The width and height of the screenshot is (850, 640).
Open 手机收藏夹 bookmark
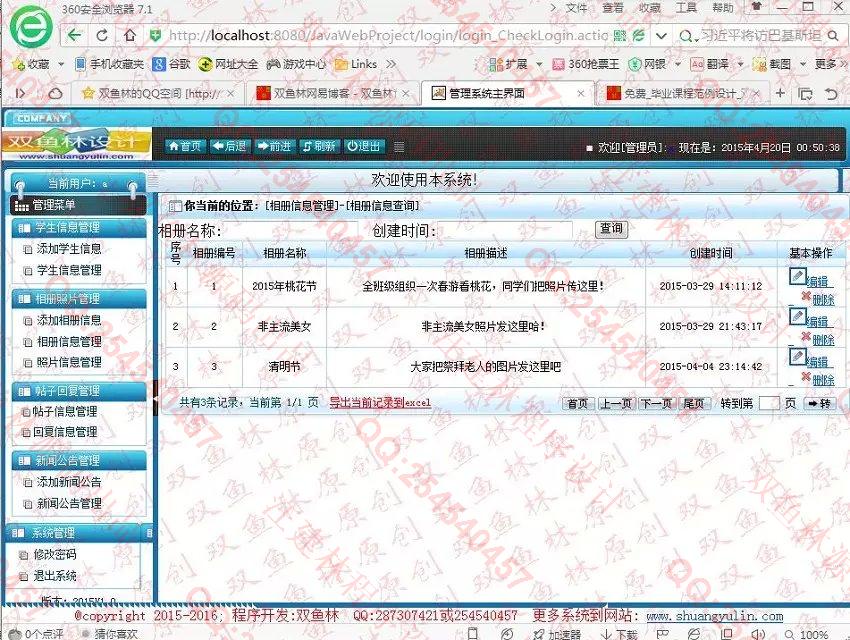pos(110,64)
